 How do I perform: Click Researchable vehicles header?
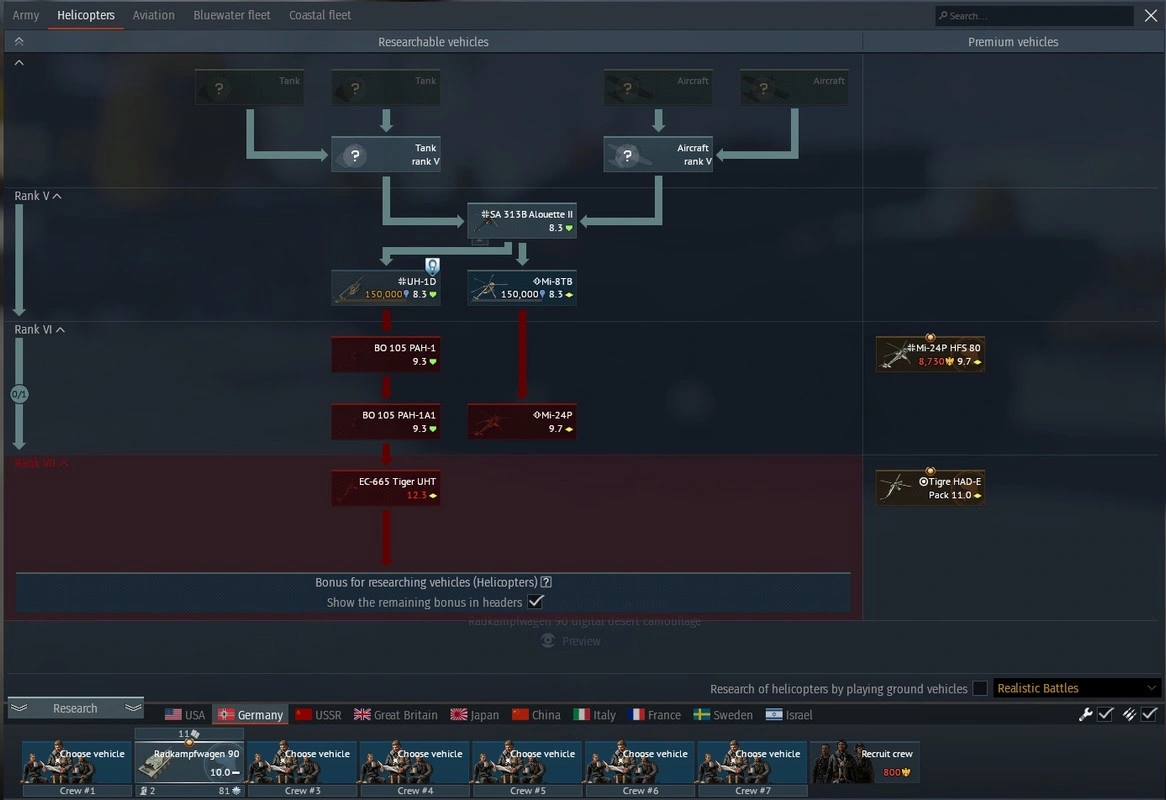[x=433, y=42]
